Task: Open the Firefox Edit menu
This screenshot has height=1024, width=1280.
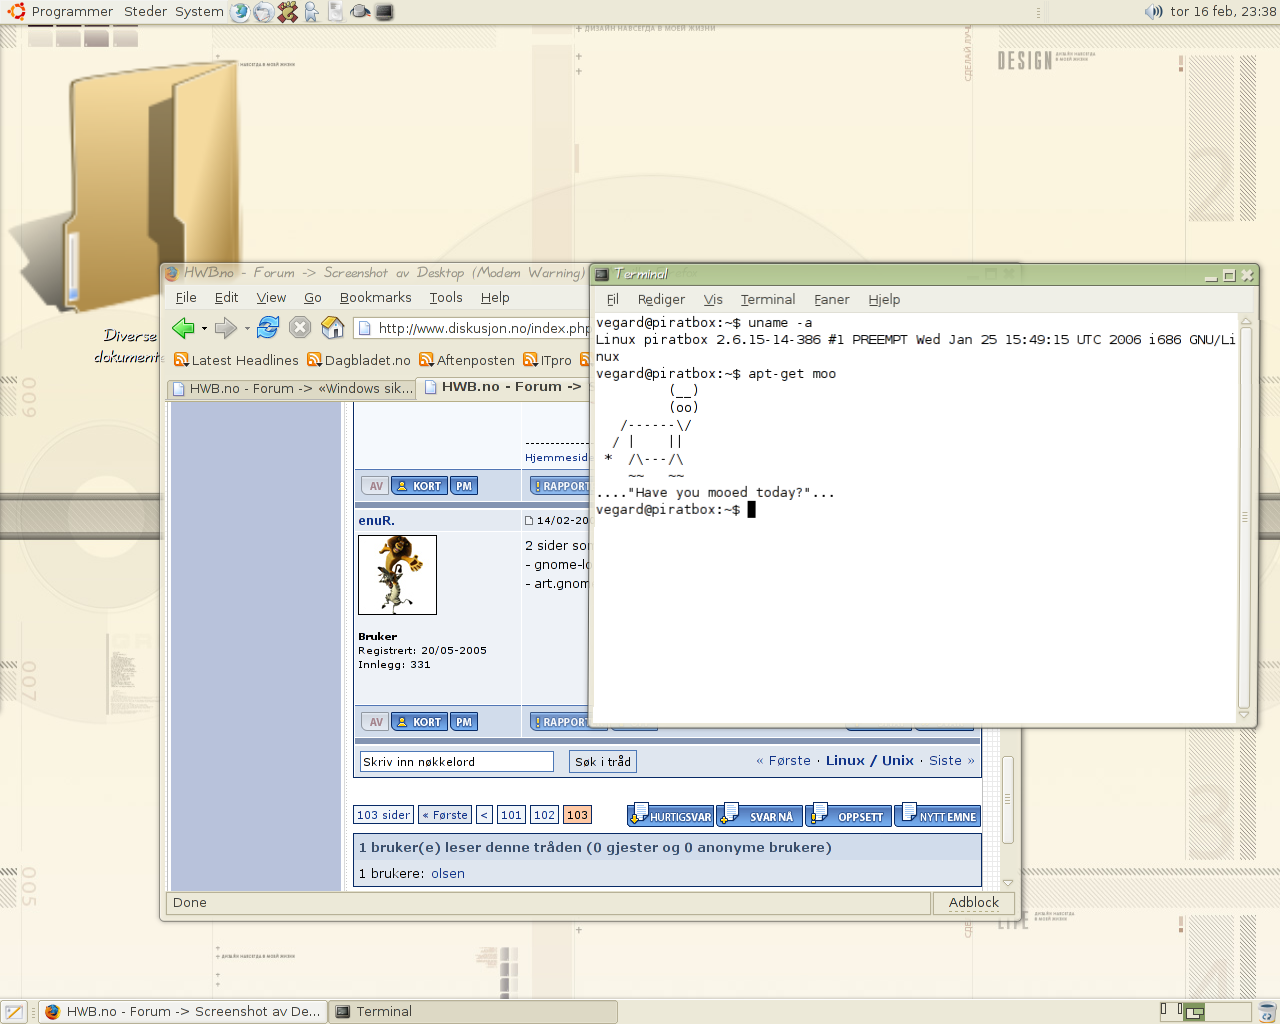Action: [226, 297]
